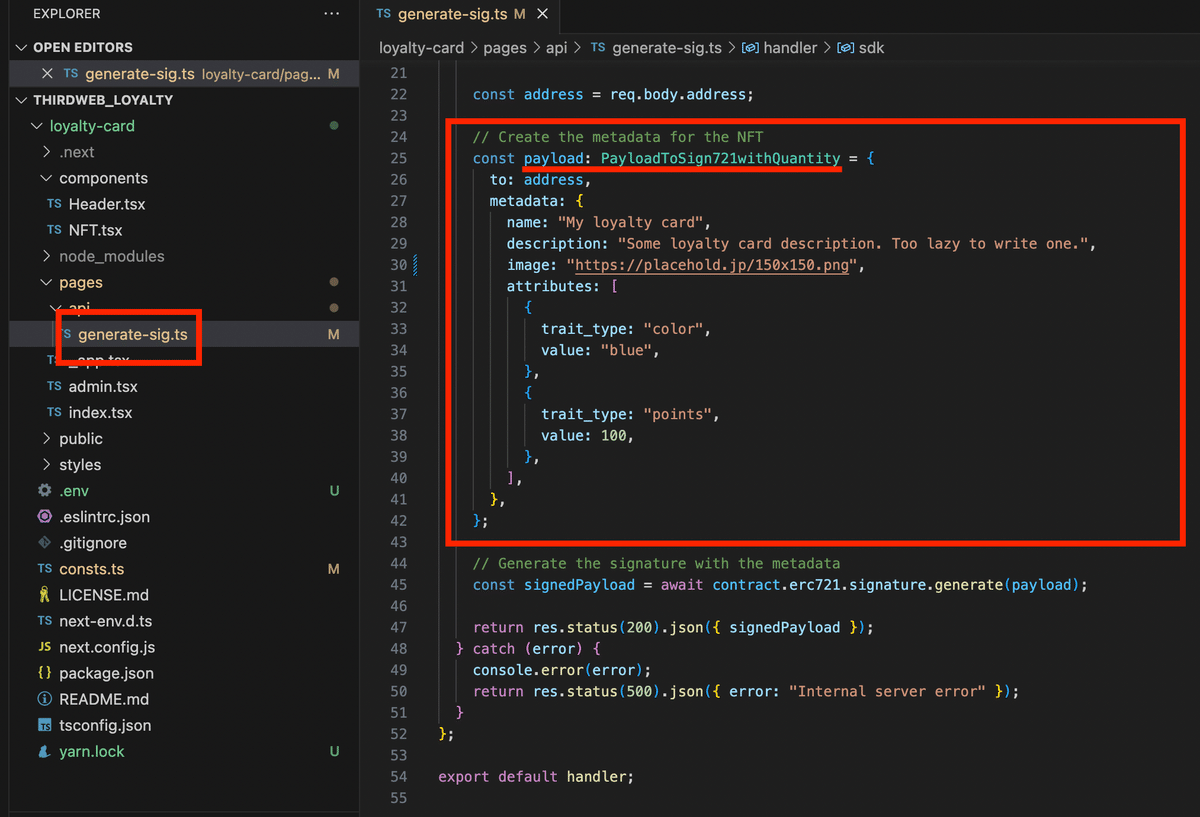Viewport: 1200px width, 817px height.
Task: Open README.md file
Action: click(x=104, y=698)
